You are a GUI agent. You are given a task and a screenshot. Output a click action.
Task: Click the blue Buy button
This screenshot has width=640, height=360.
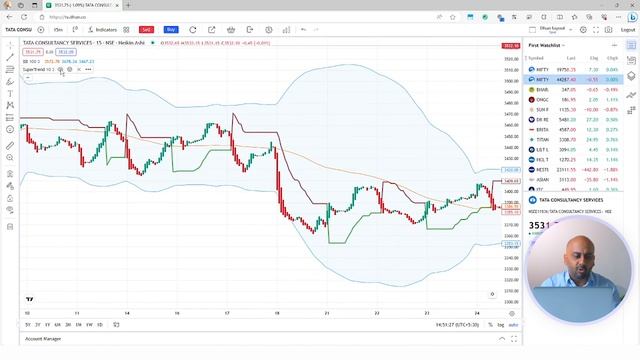click(171, 29)
